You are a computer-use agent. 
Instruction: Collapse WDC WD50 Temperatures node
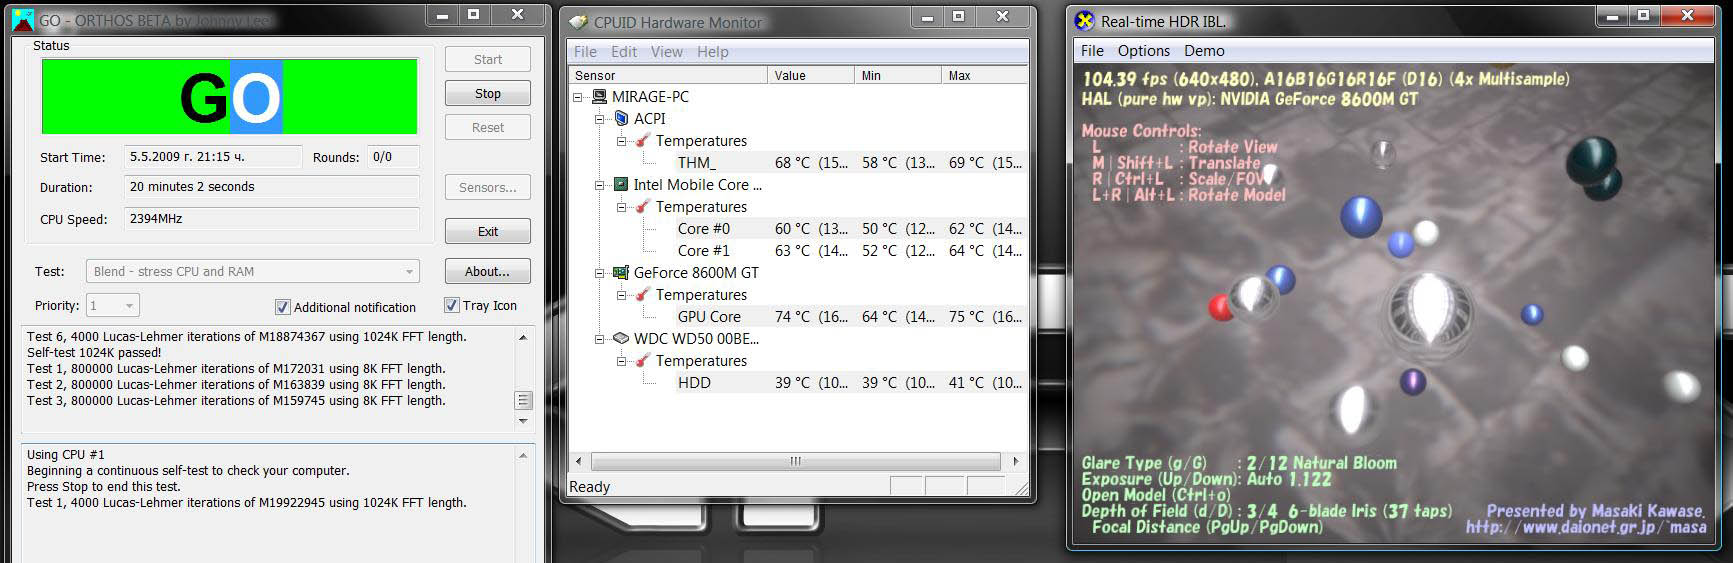pyautogui.click(x=622, y=361)
